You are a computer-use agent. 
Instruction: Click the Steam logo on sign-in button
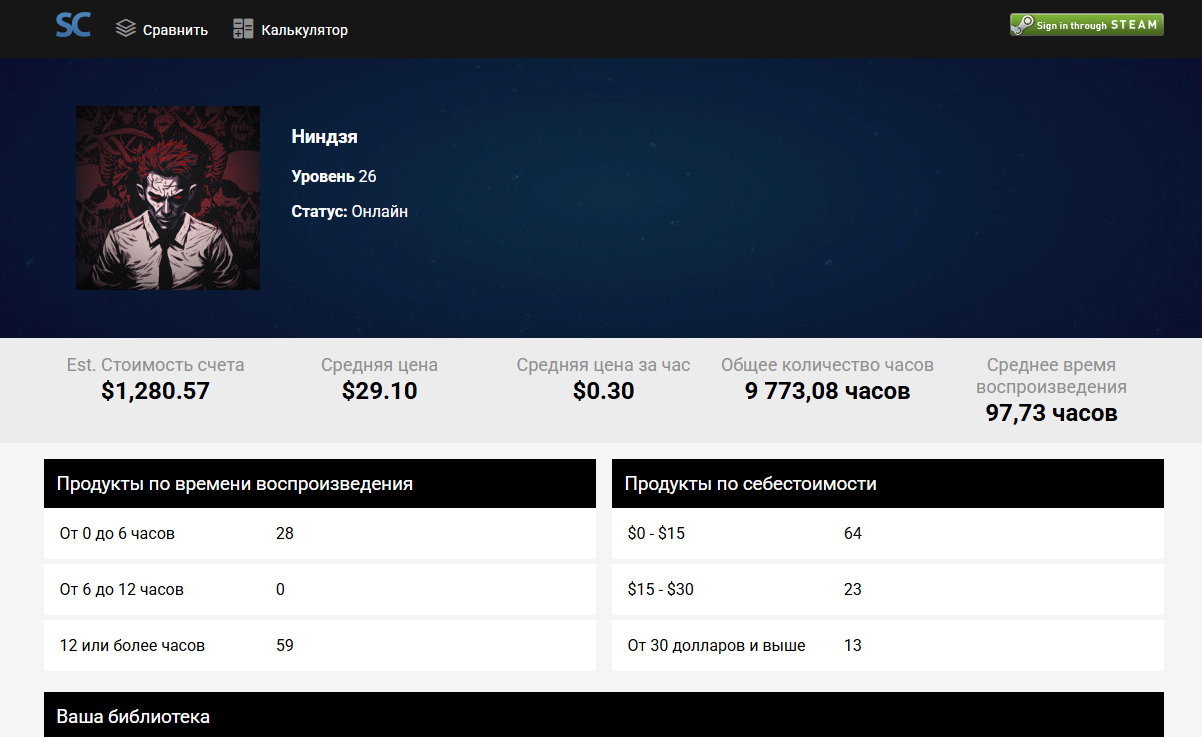pyautogui.click(x=1022, y=26)
